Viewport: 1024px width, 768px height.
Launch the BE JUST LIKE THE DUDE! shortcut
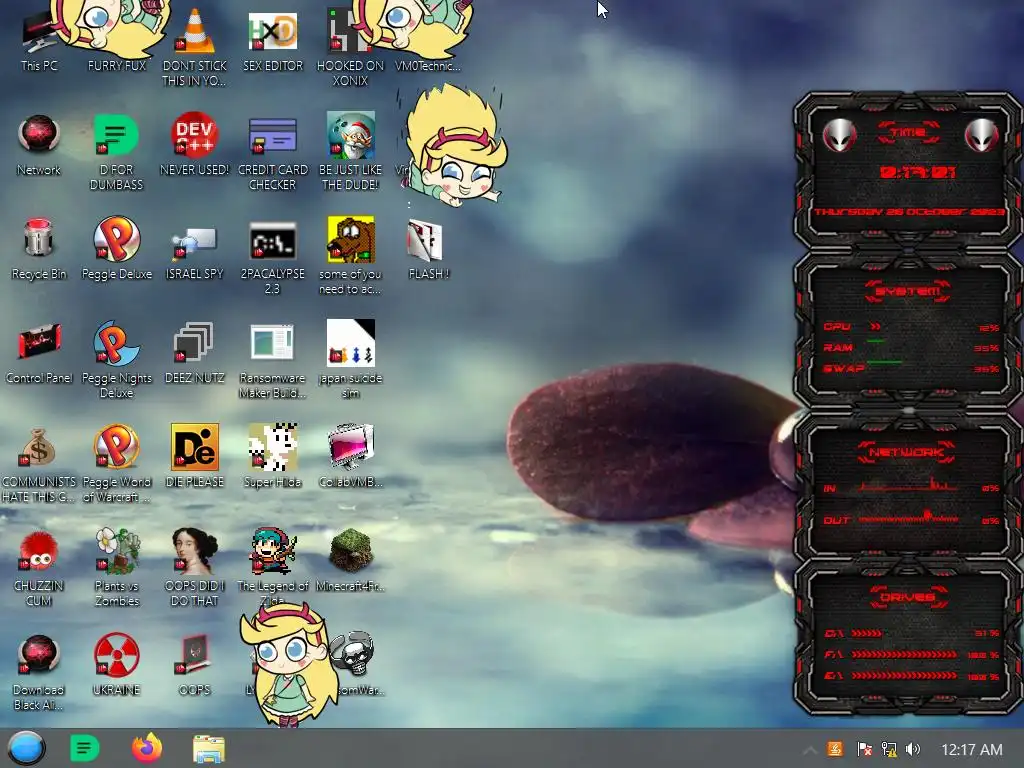350,150
